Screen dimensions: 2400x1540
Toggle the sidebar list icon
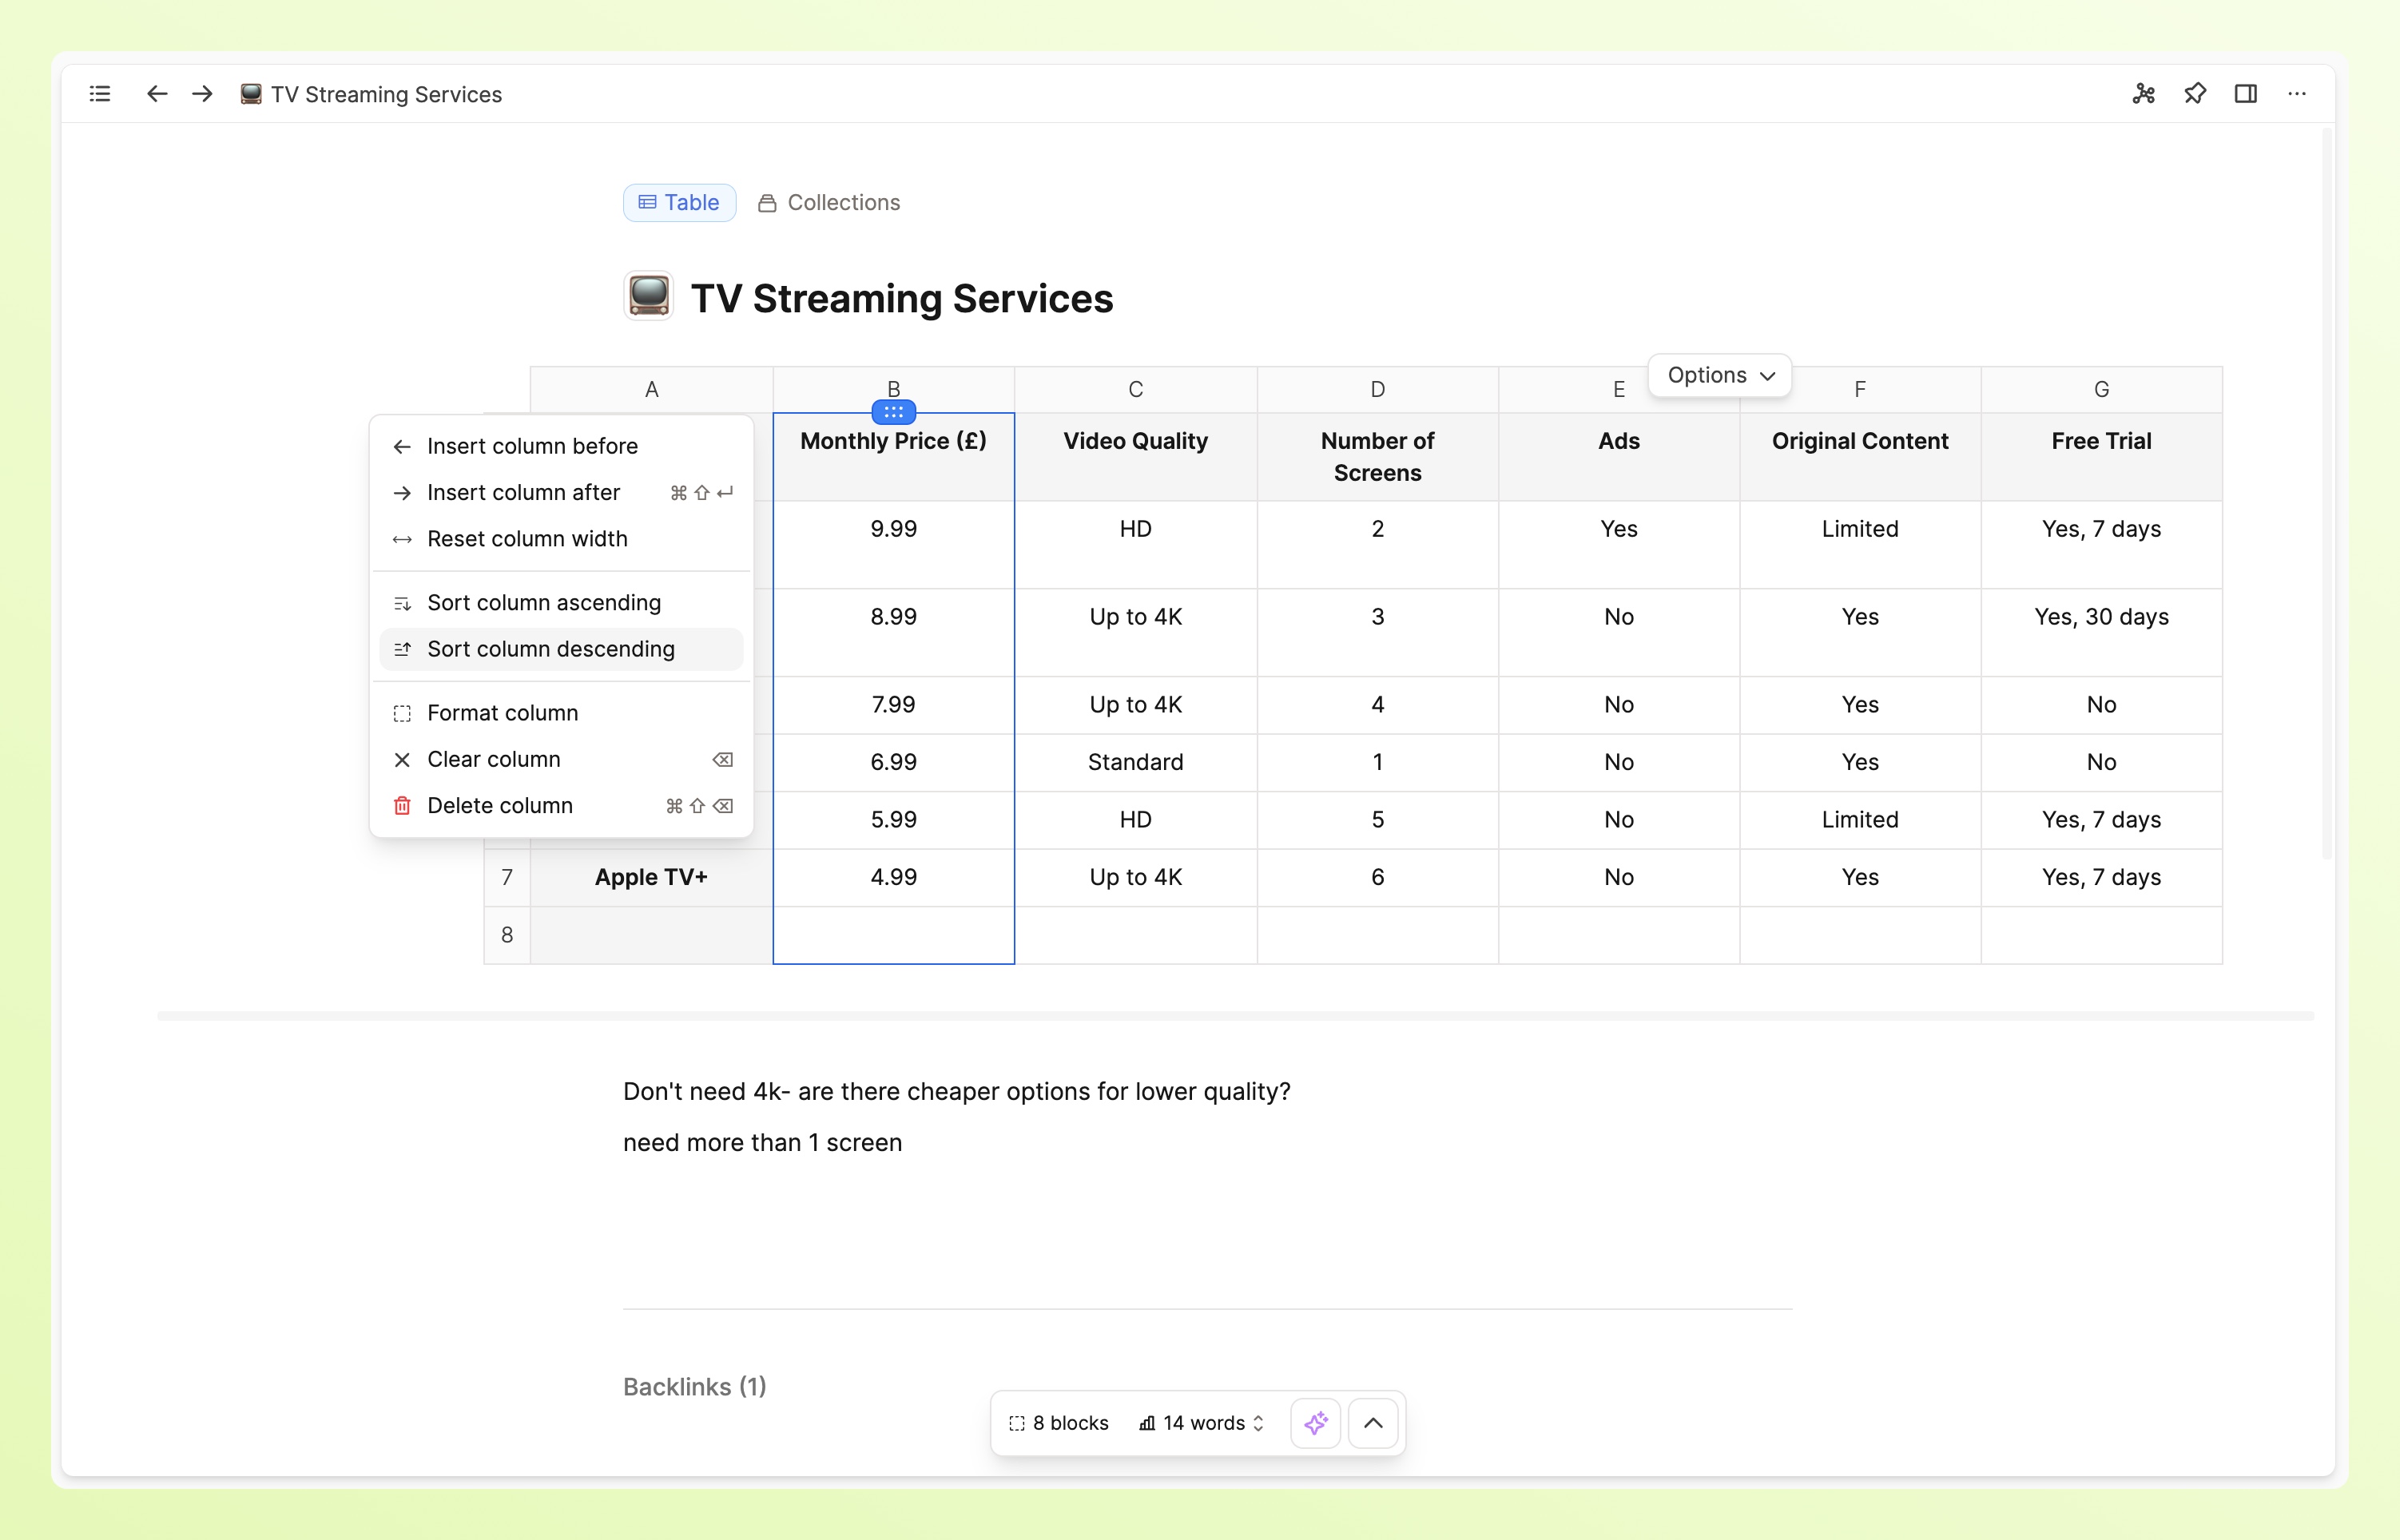point(100,94)
